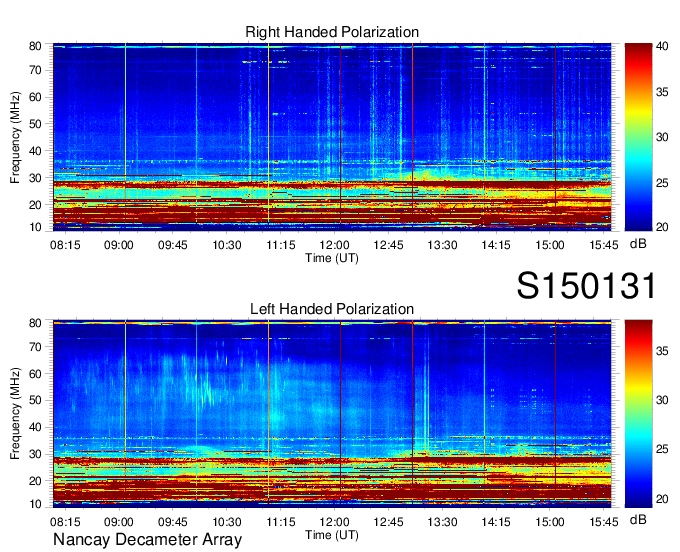Screen dimensions: 680x552
Task: Click the left-handed panel's color scale bar
Action: click(x=638, y=414)
